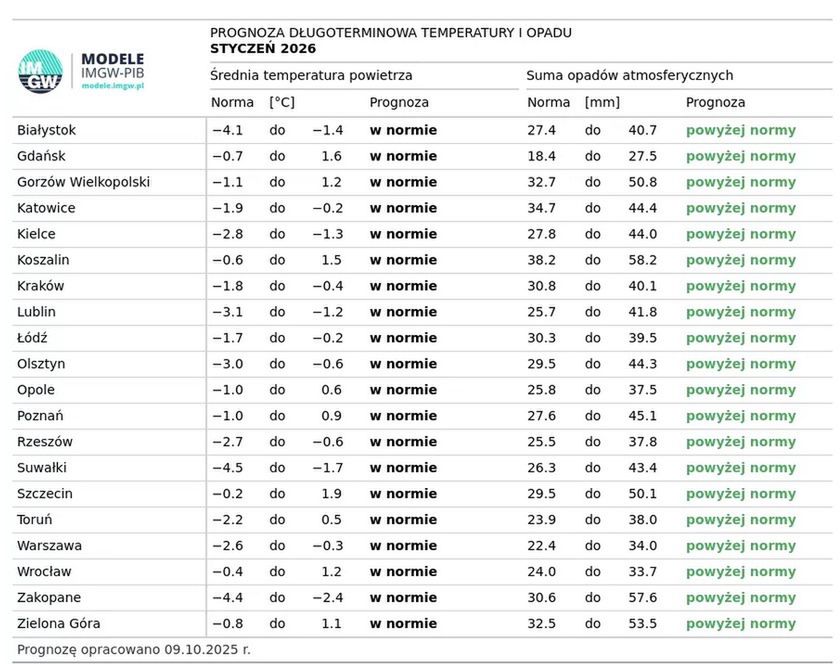This screenshot has height=664, width=840.
Task: Select the Wrocław row name
Action: pos(44,572)
